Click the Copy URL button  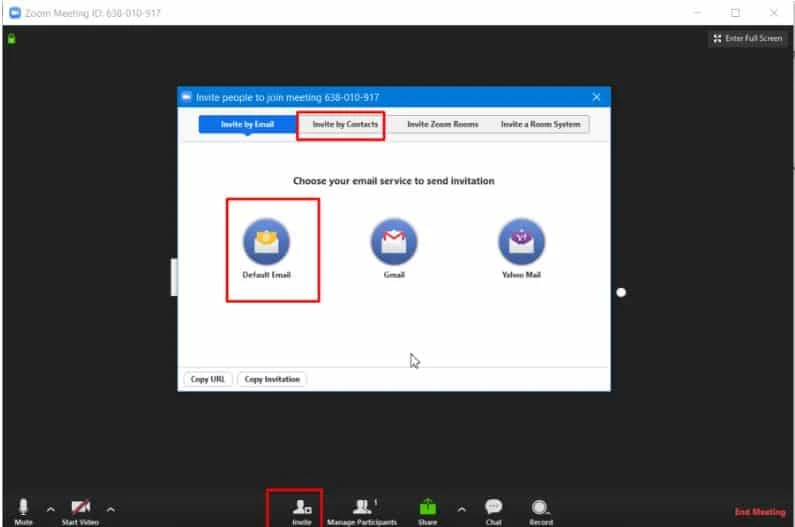(207, 379)
